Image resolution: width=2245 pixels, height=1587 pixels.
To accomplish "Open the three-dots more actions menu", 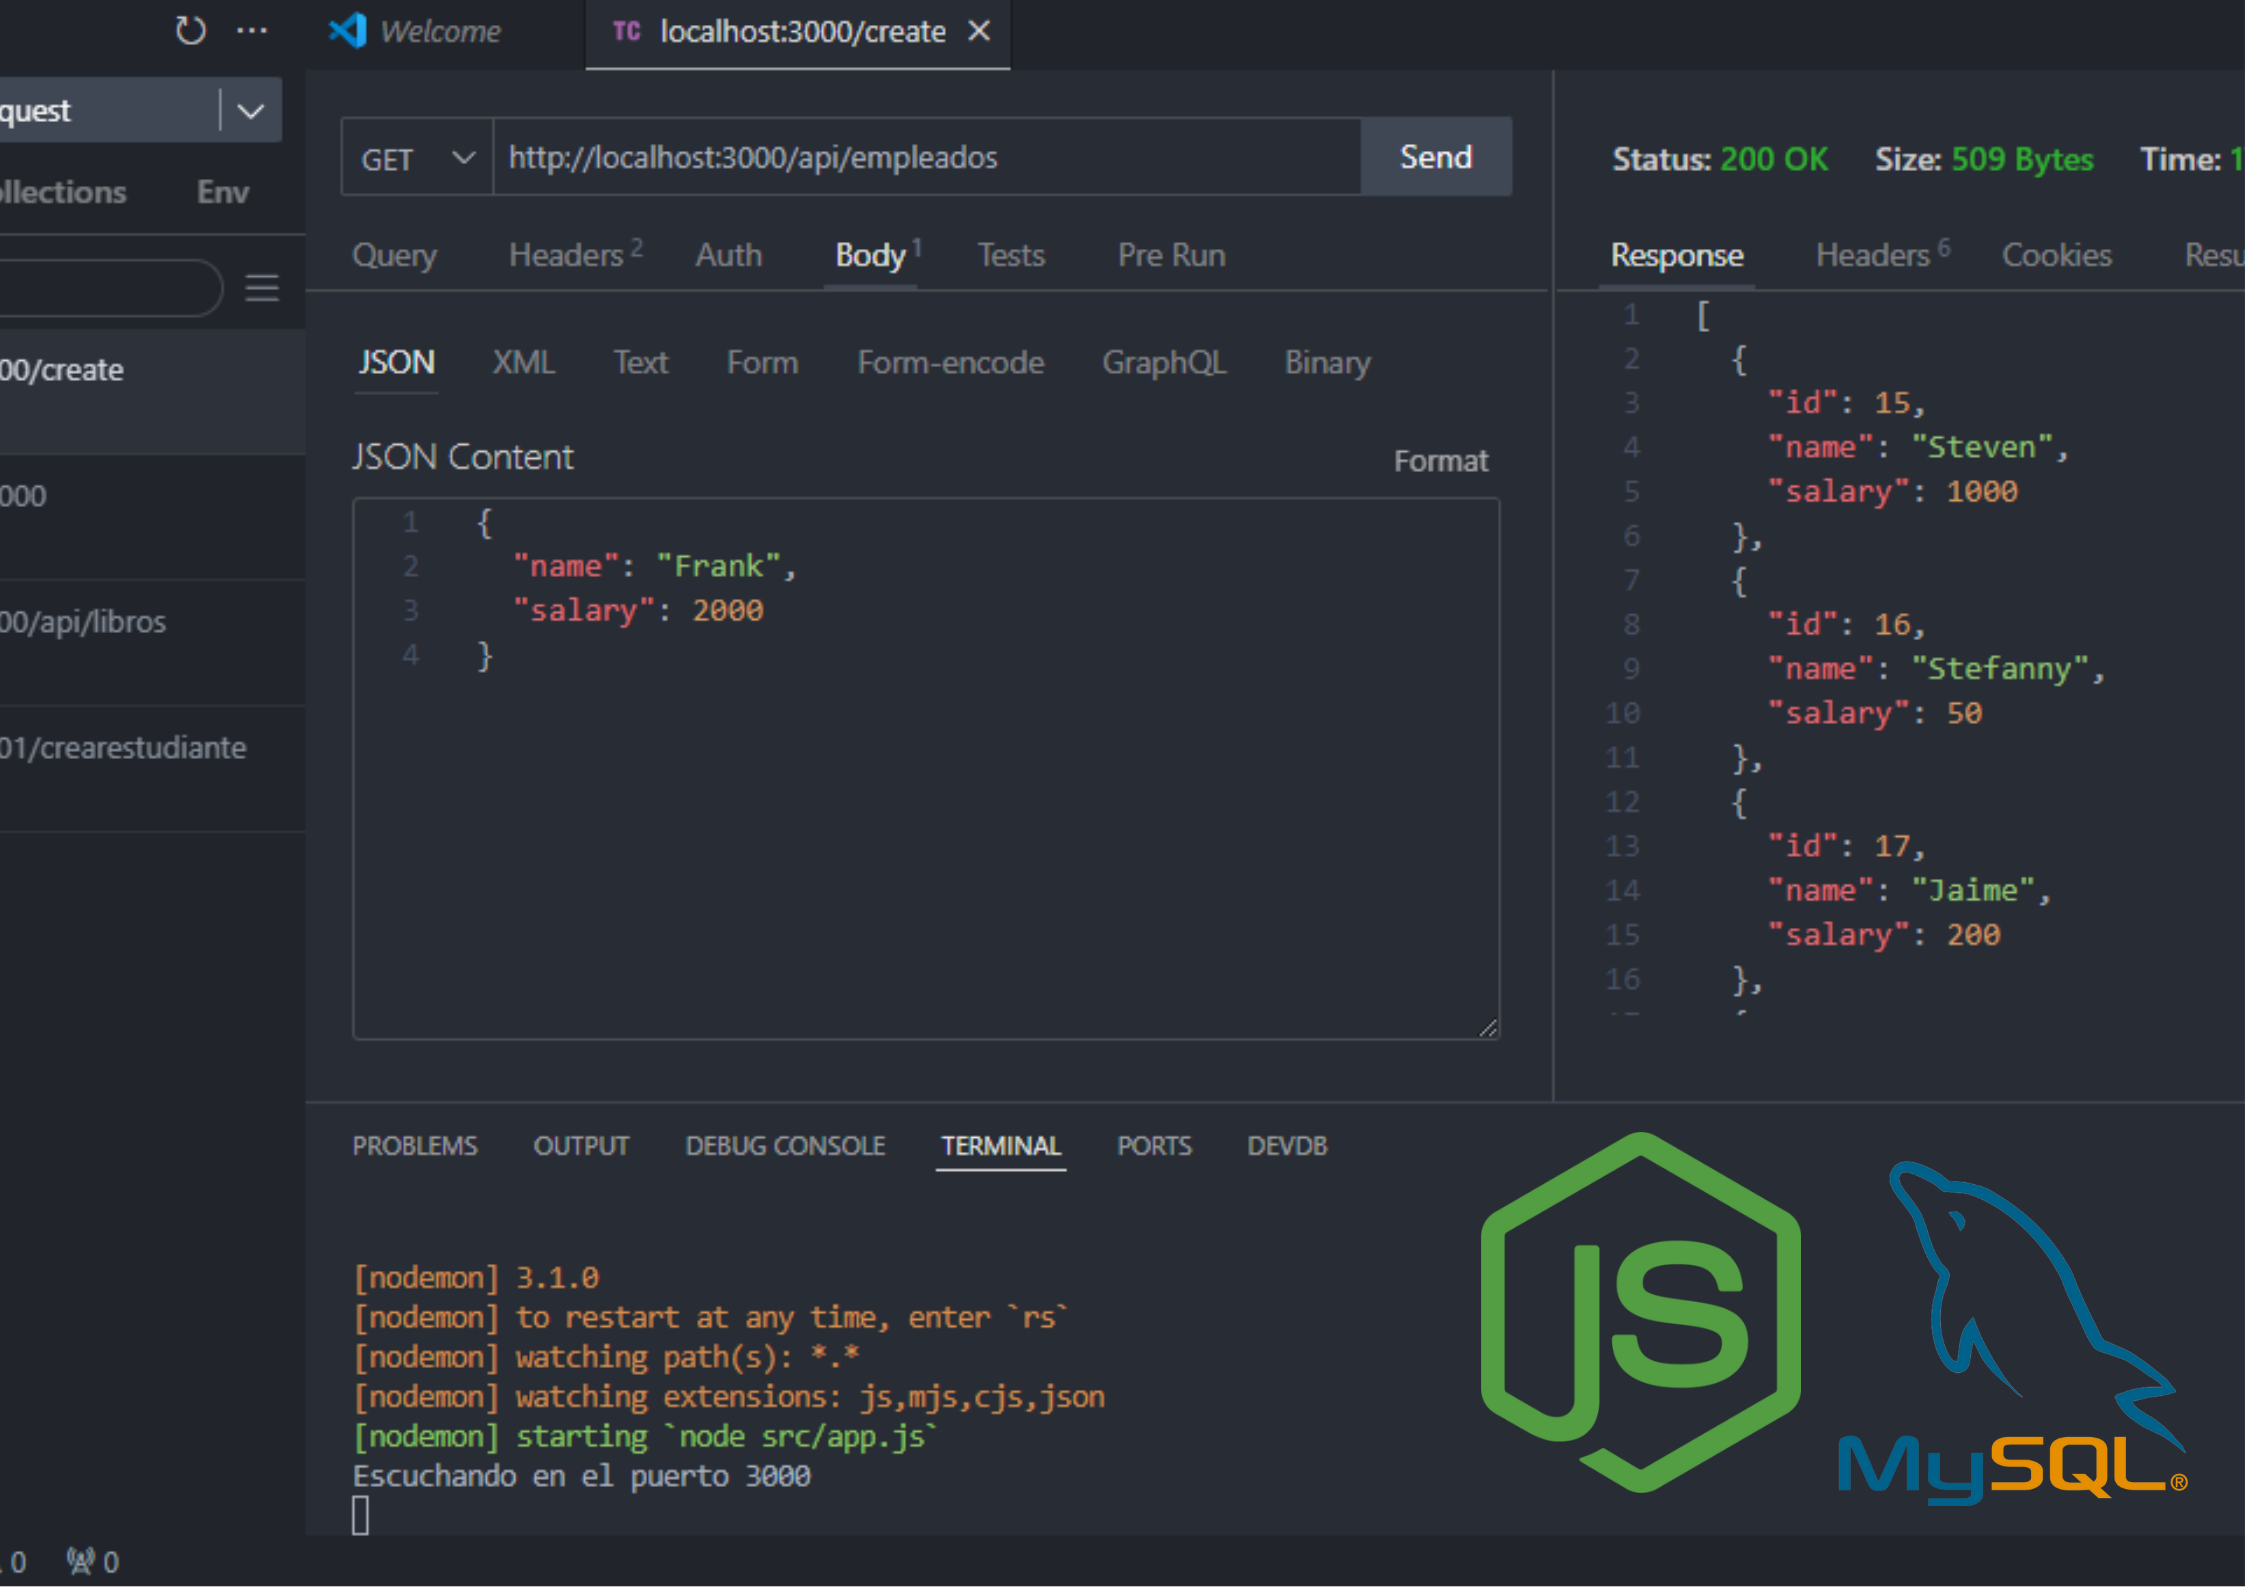I will click(x=252, y=31).
